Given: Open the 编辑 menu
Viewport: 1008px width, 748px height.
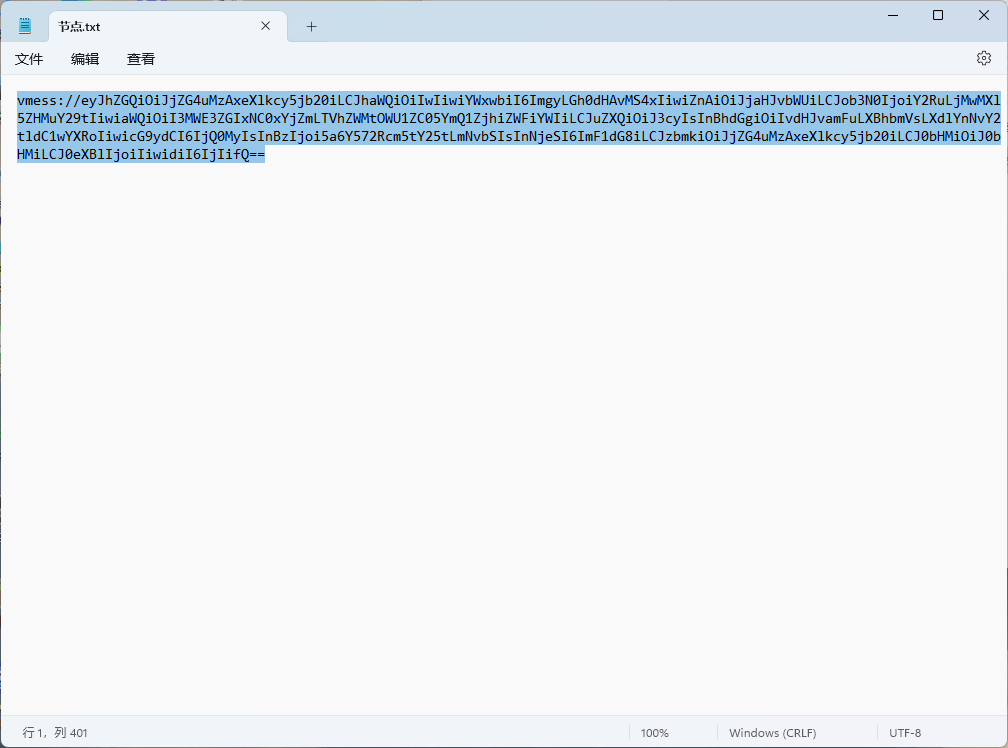Looking at the screenshot, I should pos(85,59).
